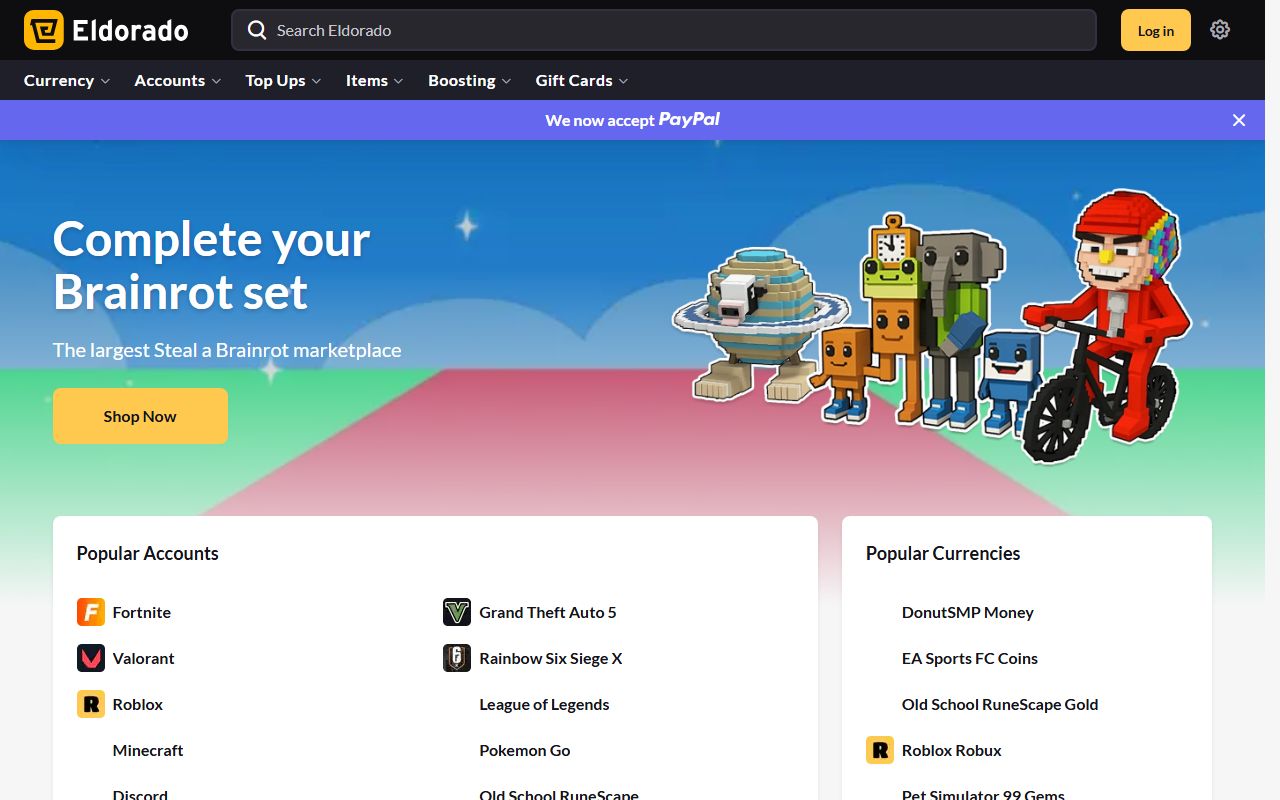Click the Popular Accounts heading

pyautogui.click(x=148, y=553)
